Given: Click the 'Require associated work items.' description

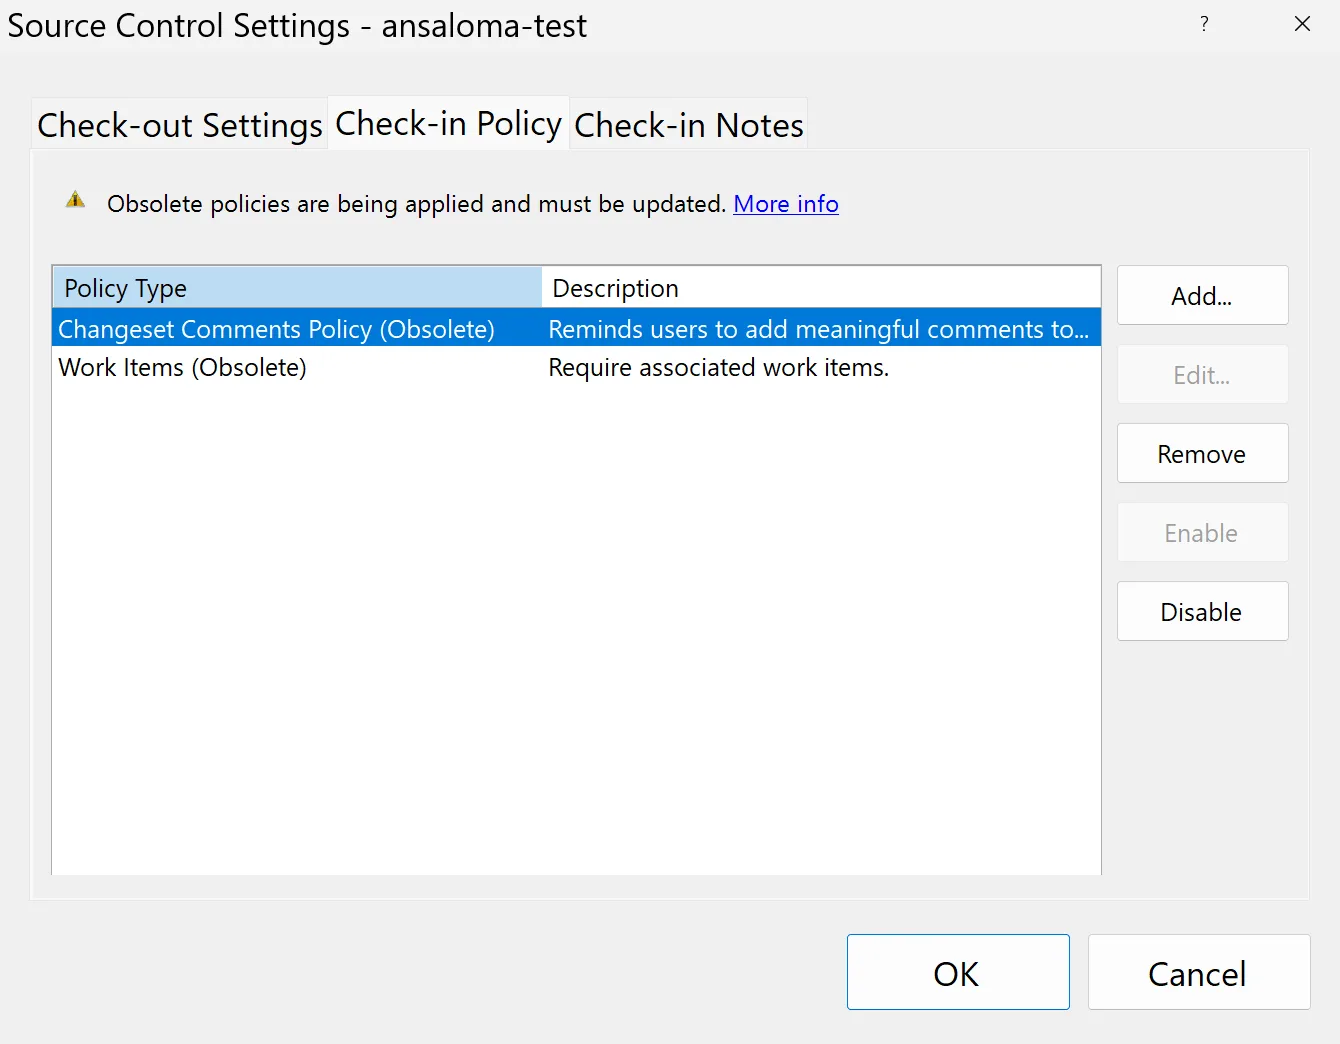Looking at the screenshot, I should point(718,367).
